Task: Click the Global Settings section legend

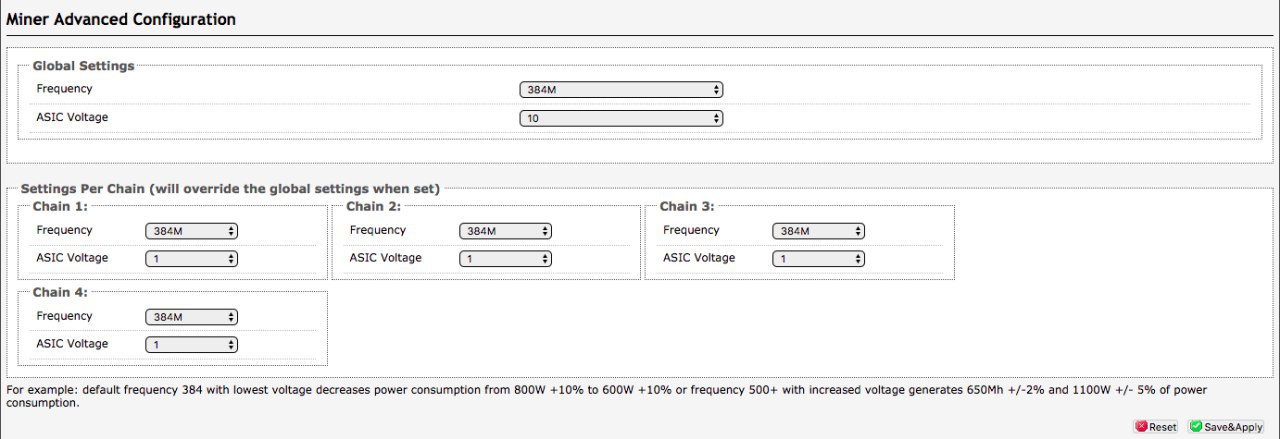Action: (83, 66)
